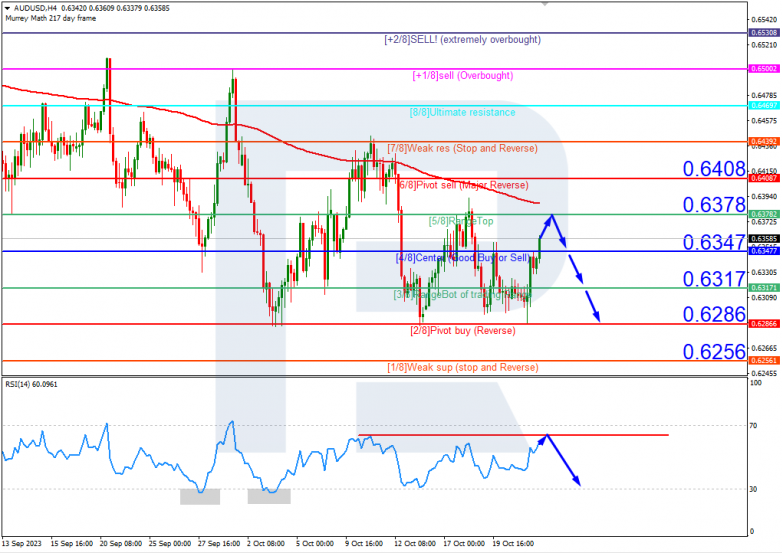This screenshot has width=782, height=553.
Task: Select the [4/8]Center (Good Buy or Sell) label
Action: pos(462,258)
